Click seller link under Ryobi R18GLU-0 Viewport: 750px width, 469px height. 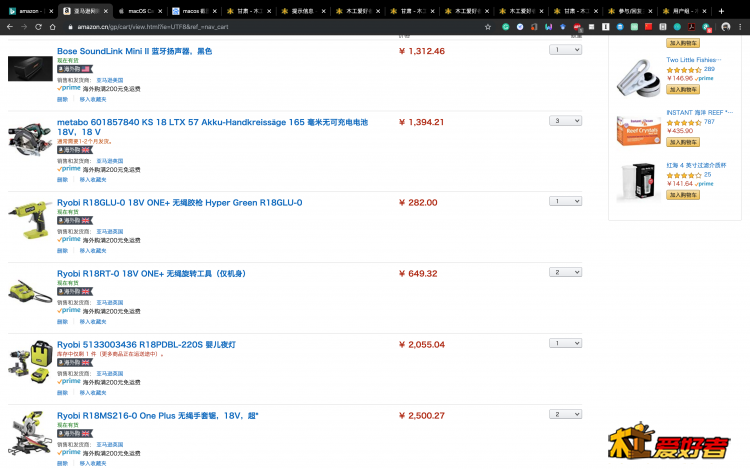click(x=110, y=231)
